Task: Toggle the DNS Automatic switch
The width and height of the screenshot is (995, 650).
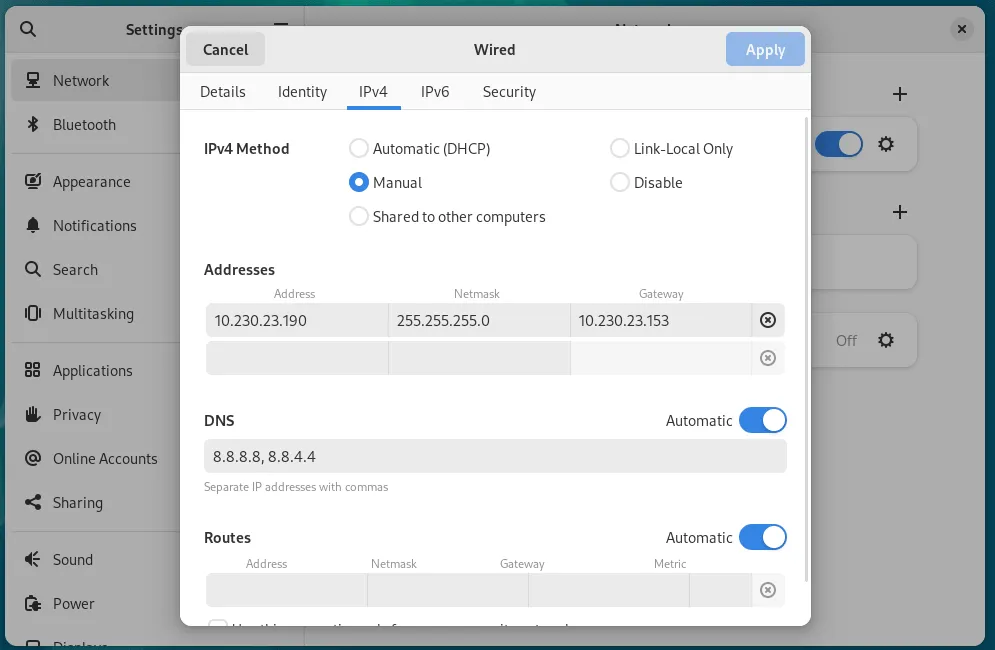Action: click(762, 421)
